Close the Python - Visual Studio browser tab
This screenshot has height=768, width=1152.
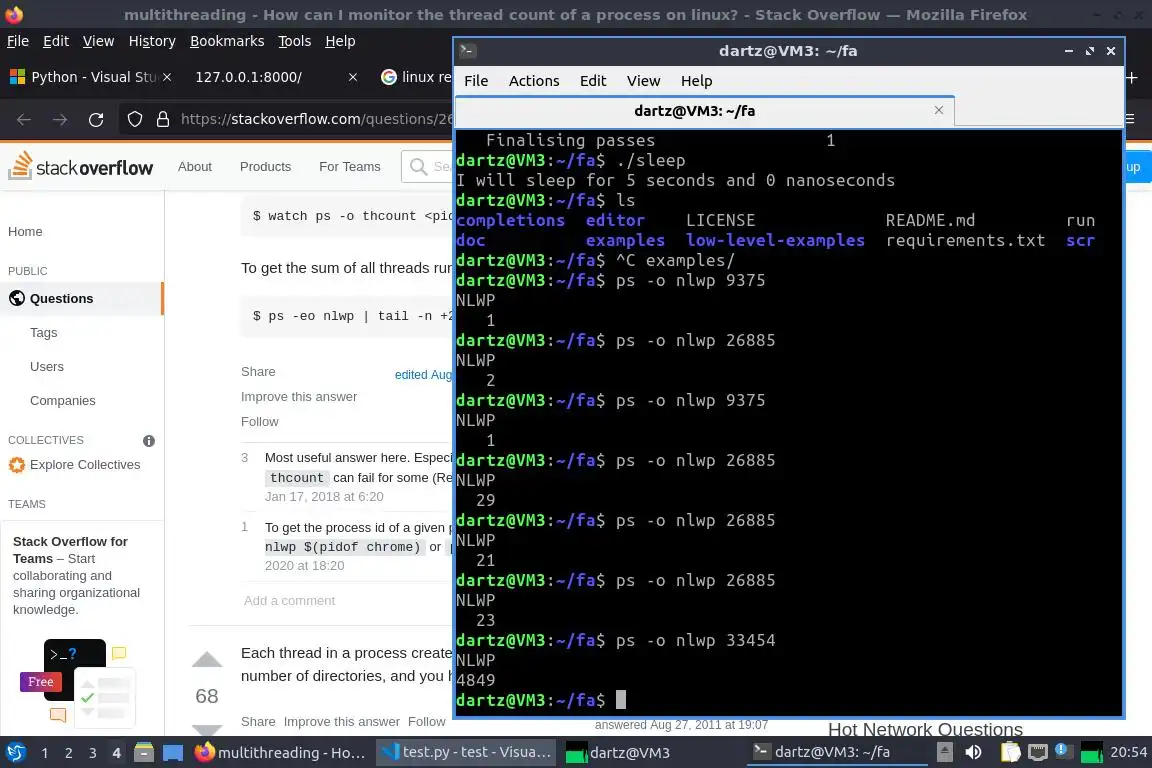click(167, 77)
